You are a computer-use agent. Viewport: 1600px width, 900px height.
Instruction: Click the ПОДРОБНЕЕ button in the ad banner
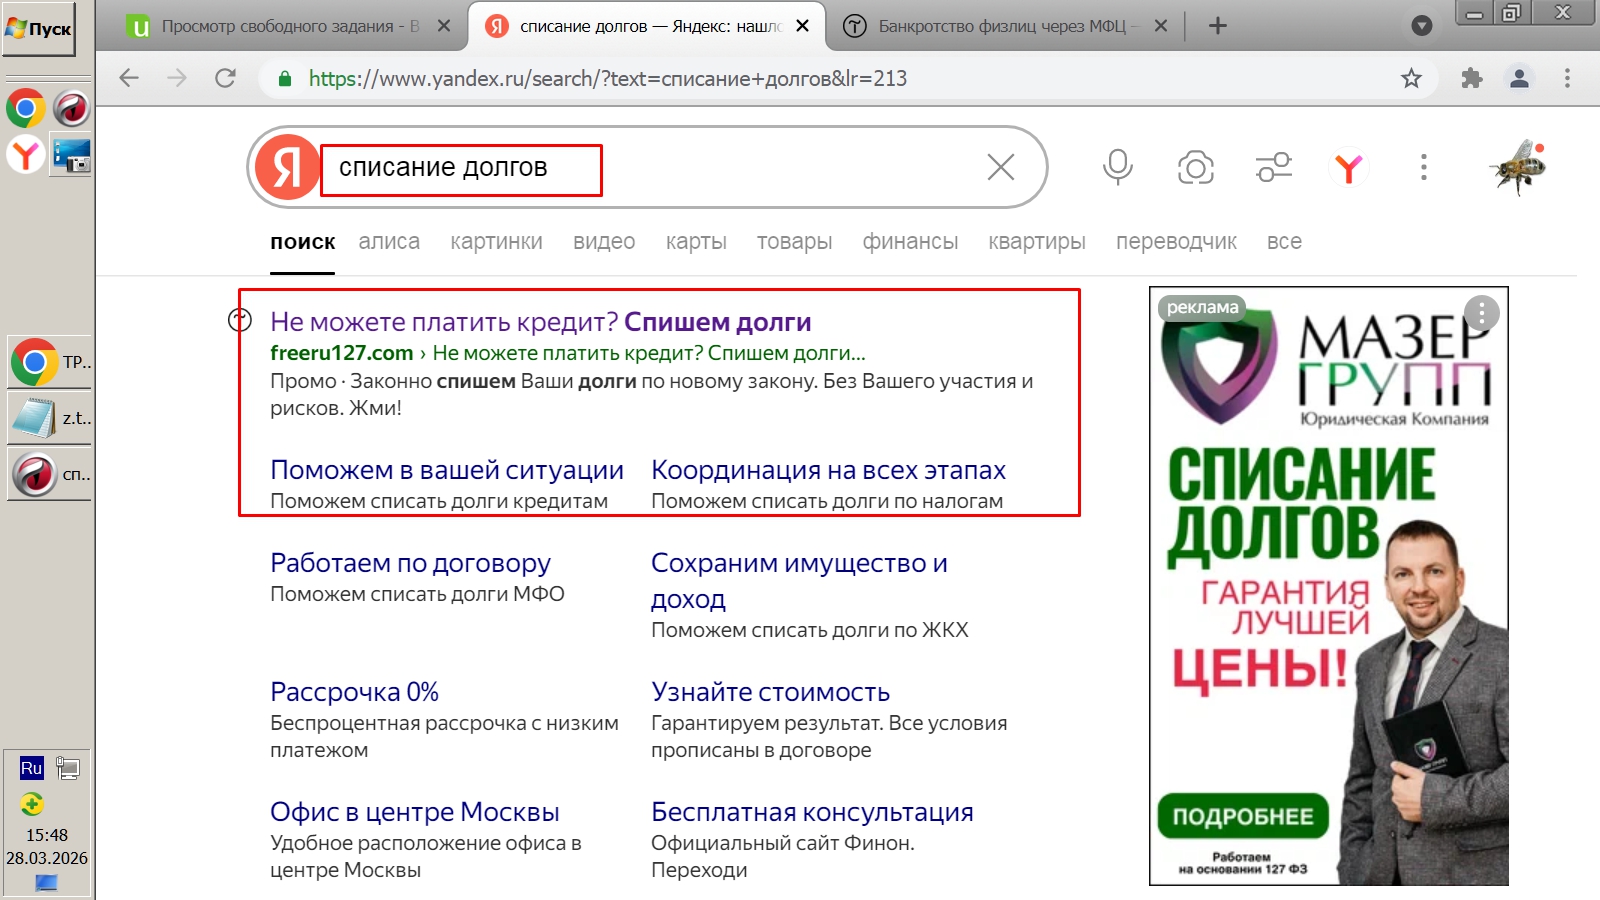click(1243, 816)
